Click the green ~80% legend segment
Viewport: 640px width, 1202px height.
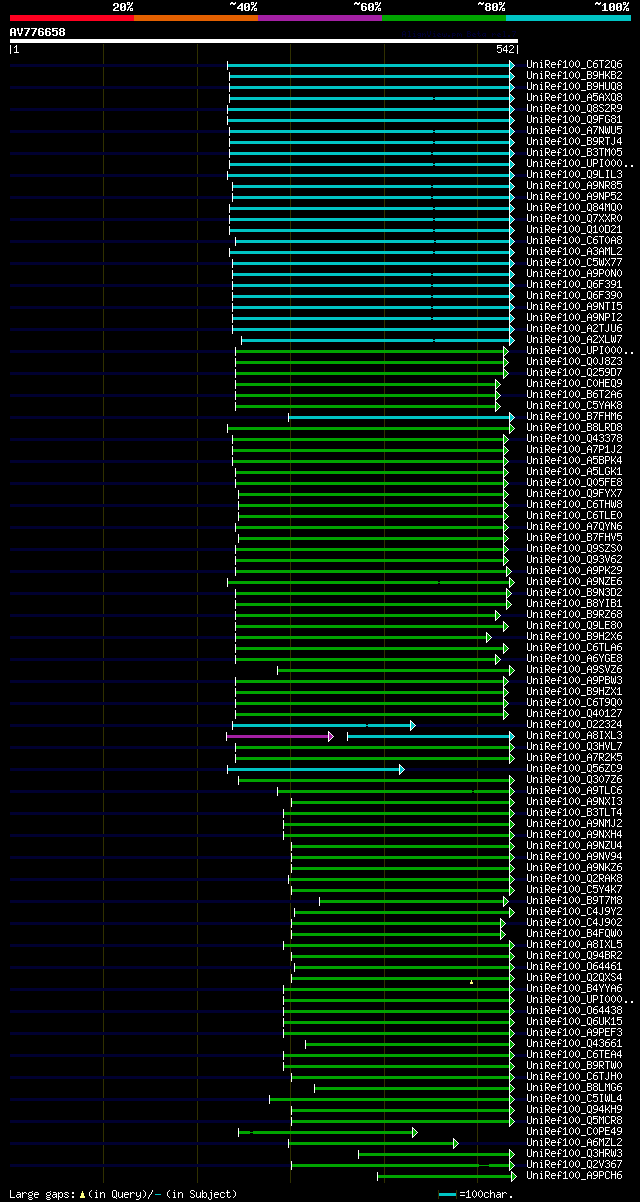[443, 18]
